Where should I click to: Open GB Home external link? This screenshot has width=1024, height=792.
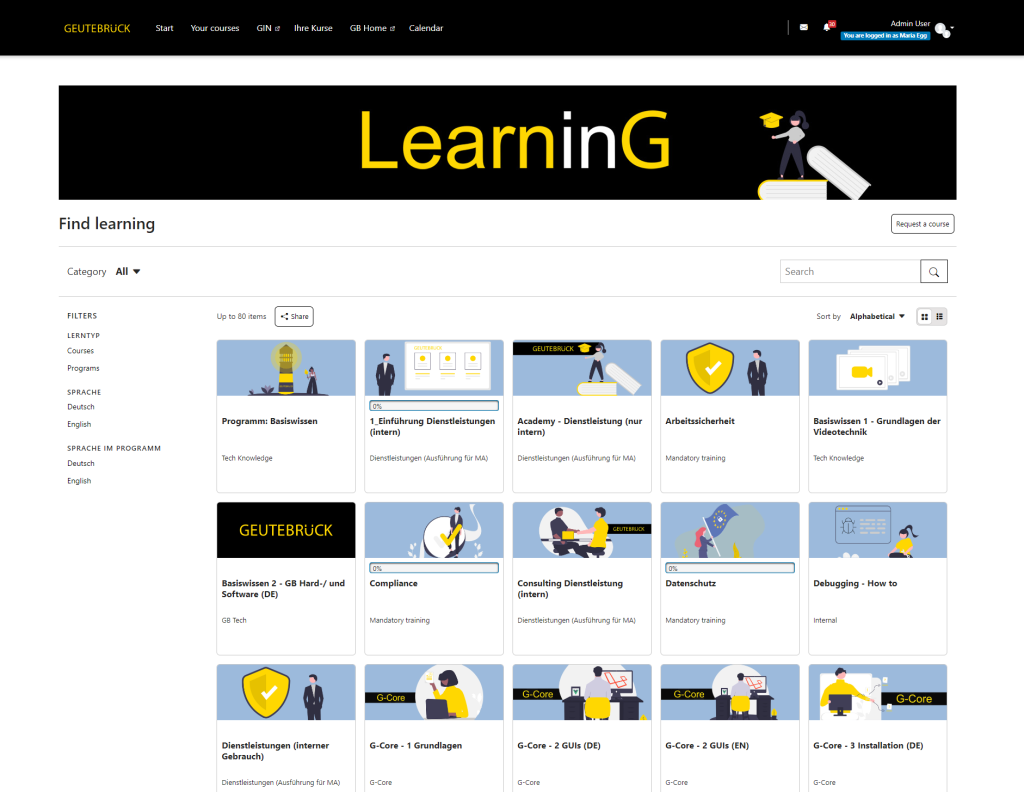click(x=372, y=28)
